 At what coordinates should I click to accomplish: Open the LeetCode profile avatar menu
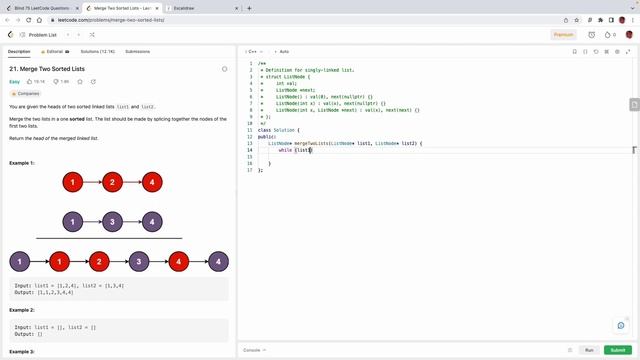(629, 35)
